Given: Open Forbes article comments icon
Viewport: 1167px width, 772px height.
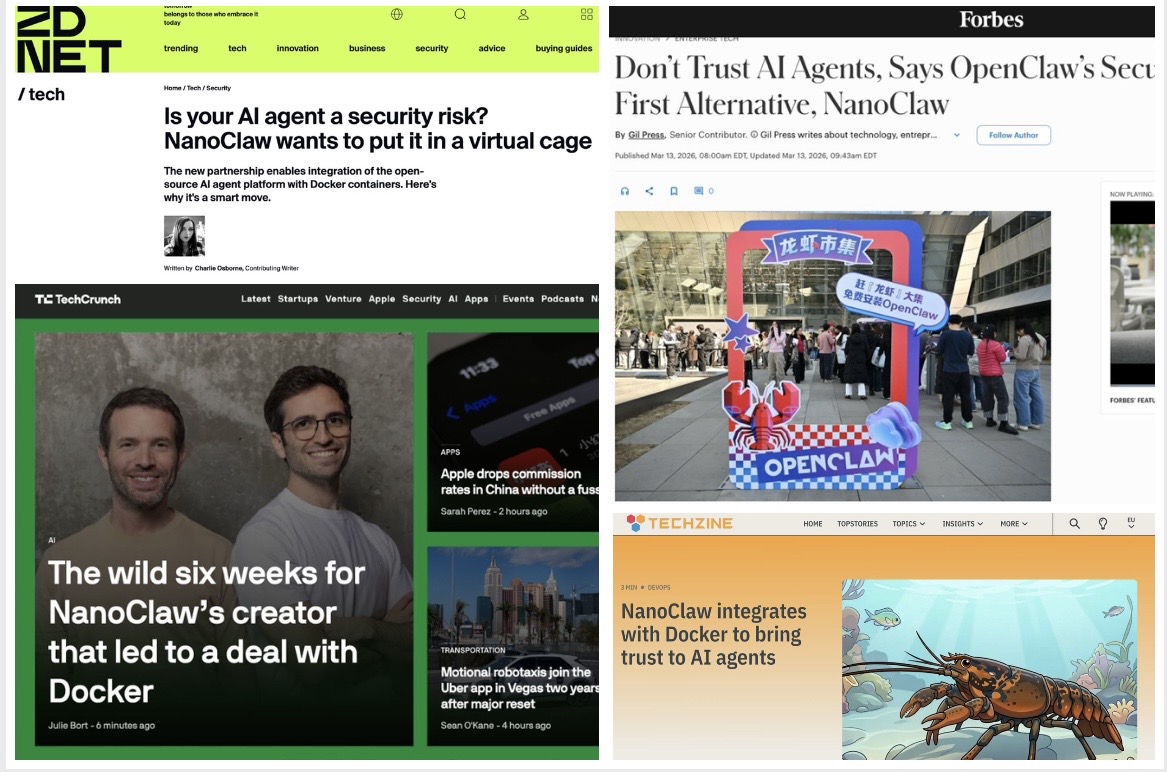Looking at the screenshot, I should 697,191.
